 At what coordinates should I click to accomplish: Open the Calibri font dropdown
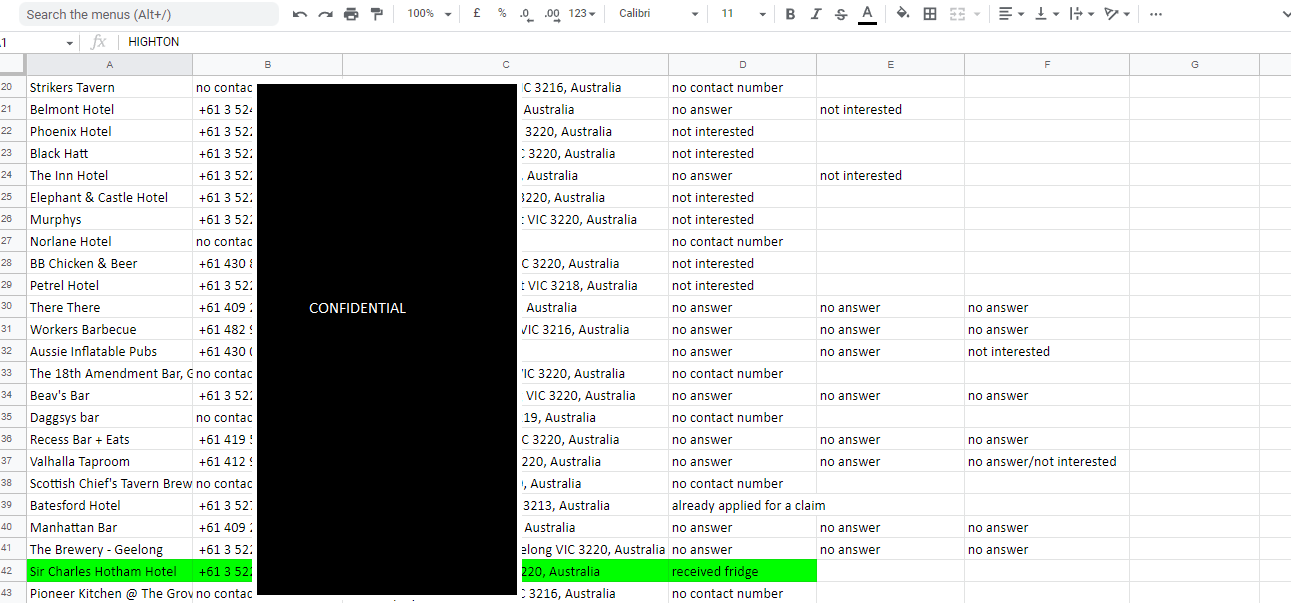coord(658,14)
